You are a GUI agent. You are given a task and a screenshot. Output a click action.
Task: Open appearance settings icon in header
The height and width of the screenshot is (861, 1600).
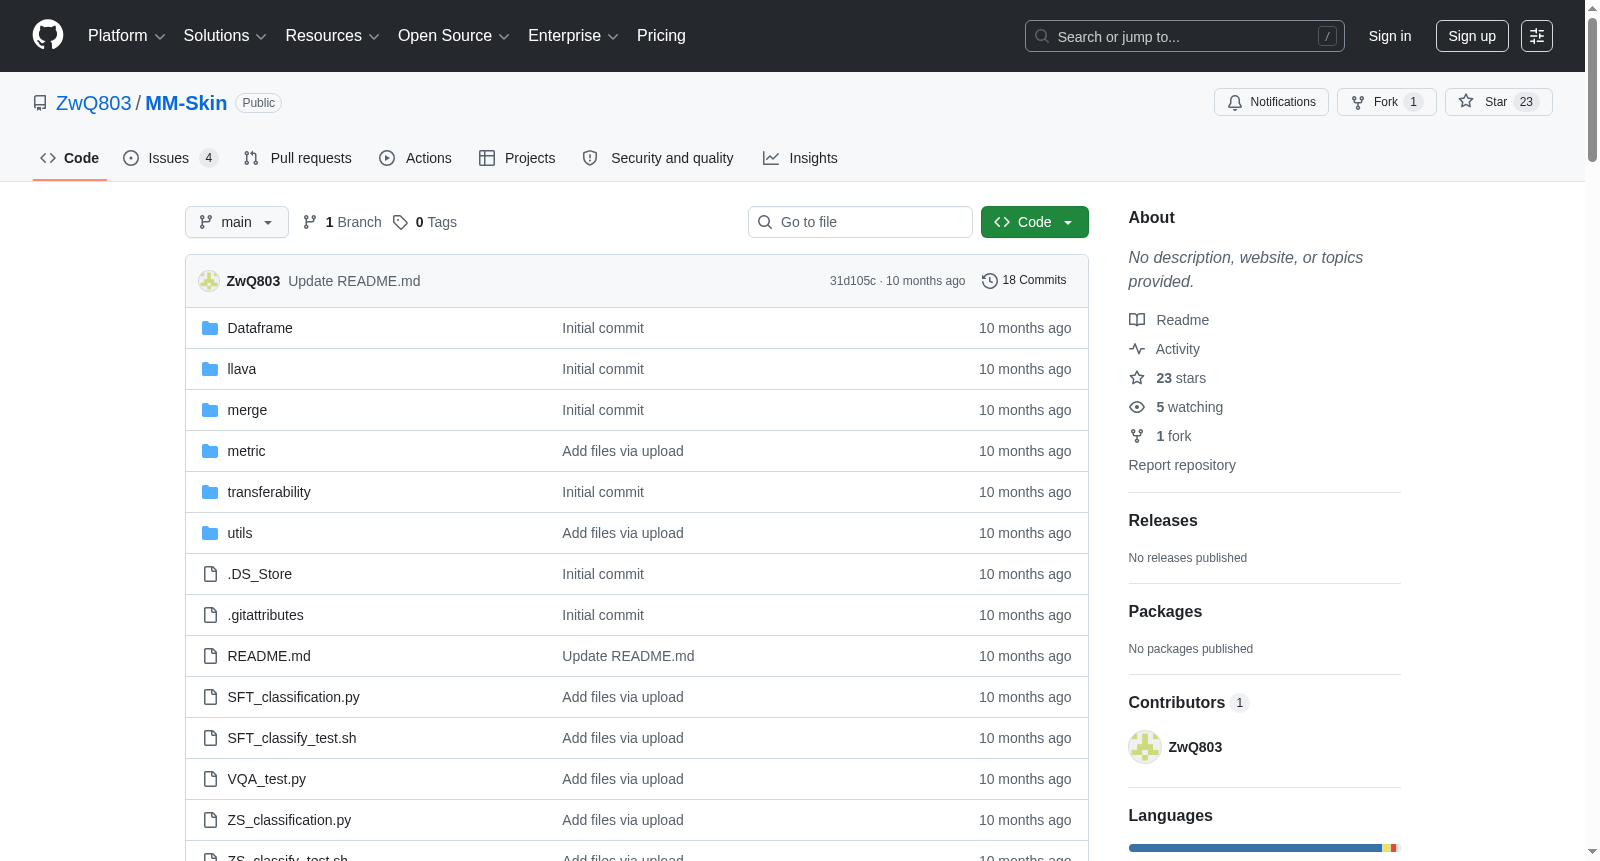(x=1537, y=36)
